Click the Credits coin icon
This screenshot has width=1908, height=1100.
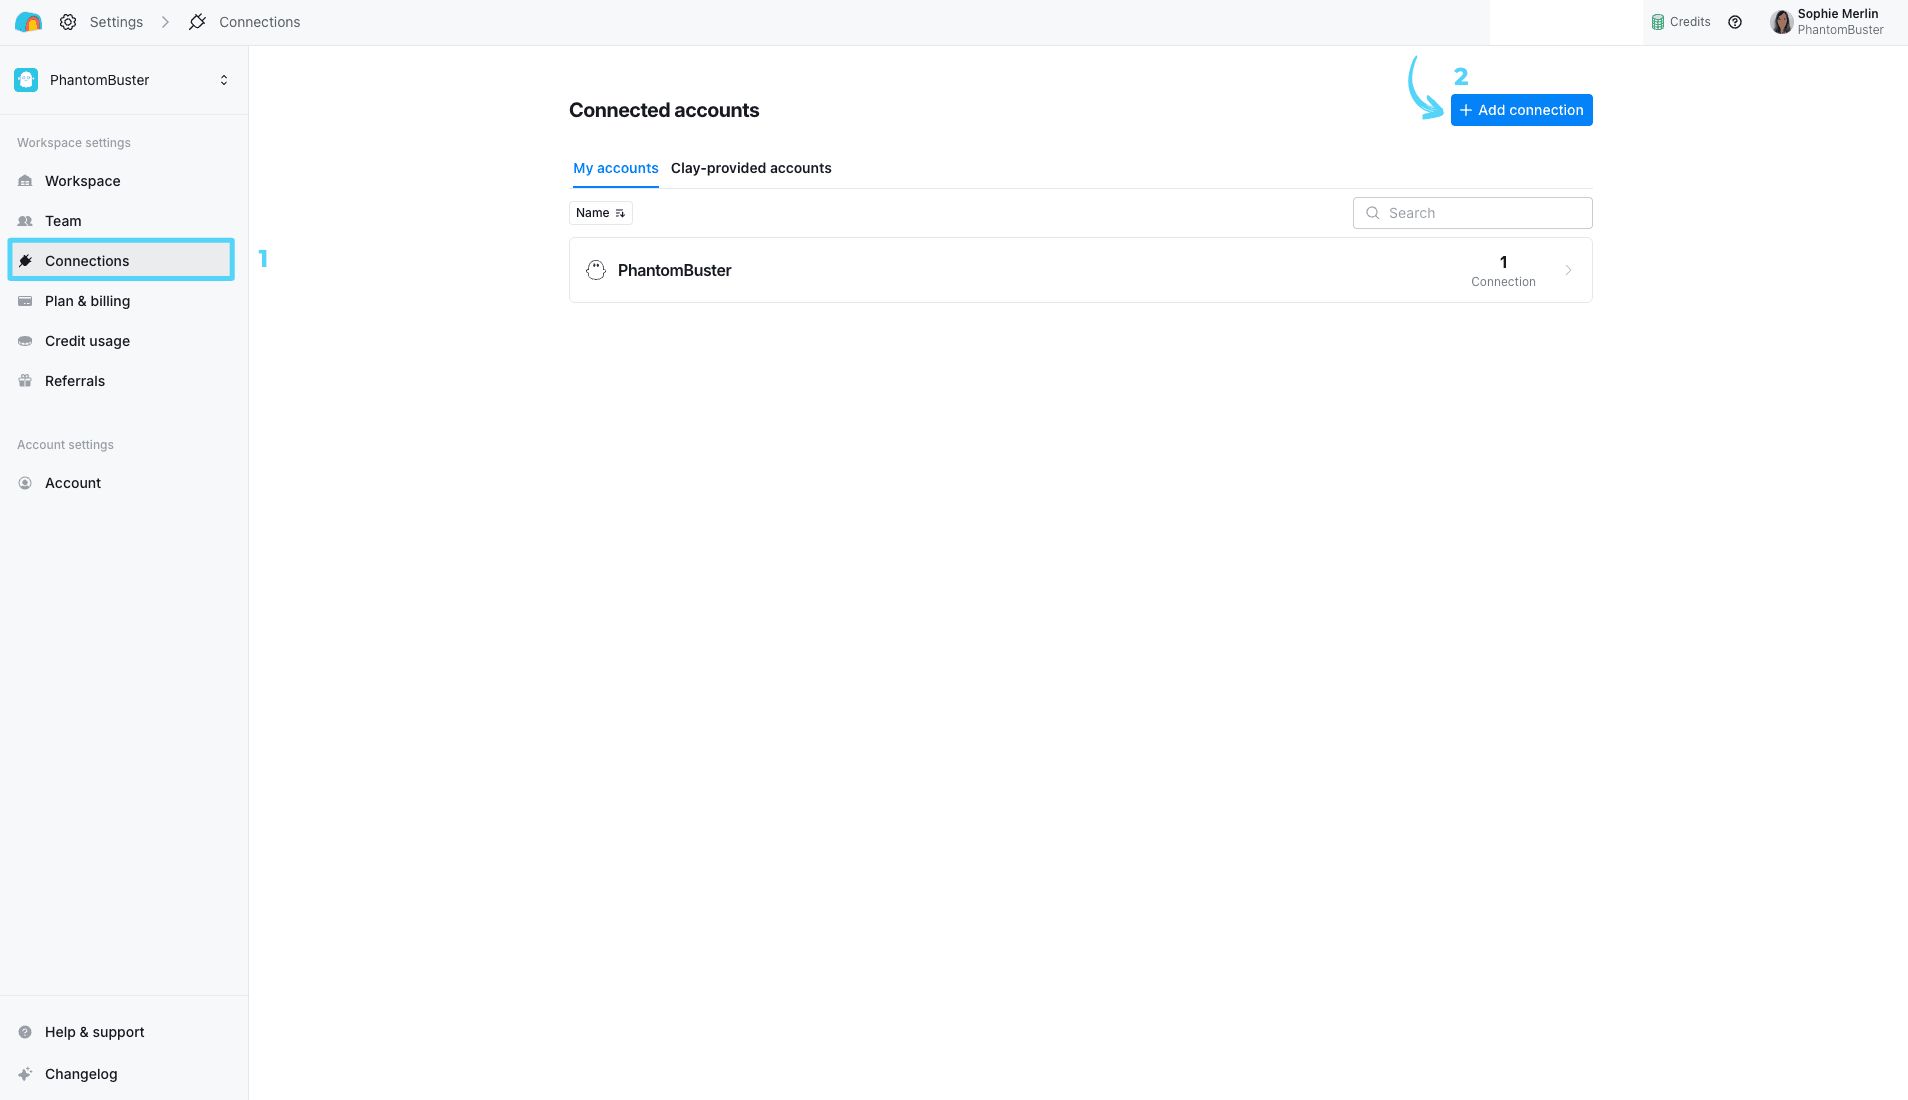click(1658, 22)
